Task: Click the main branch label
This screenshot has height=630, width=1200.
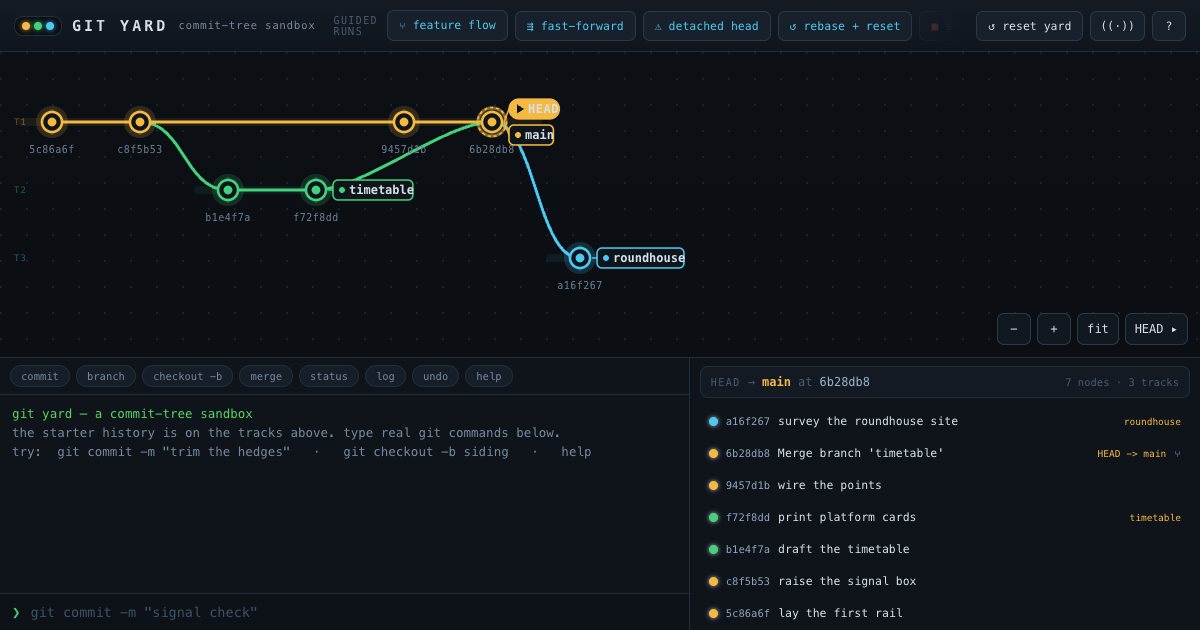Action: 531,135
